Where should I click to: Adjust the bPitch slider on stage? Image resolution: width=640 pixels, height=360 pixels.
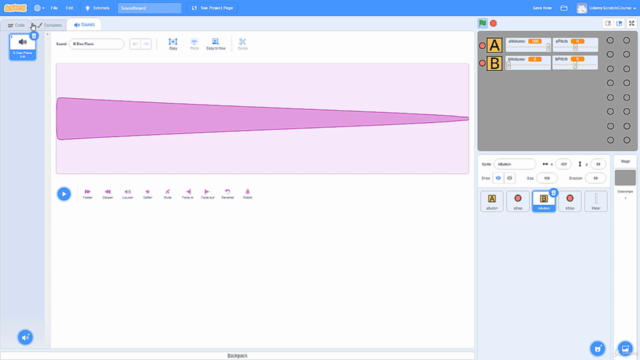(575, 65)
